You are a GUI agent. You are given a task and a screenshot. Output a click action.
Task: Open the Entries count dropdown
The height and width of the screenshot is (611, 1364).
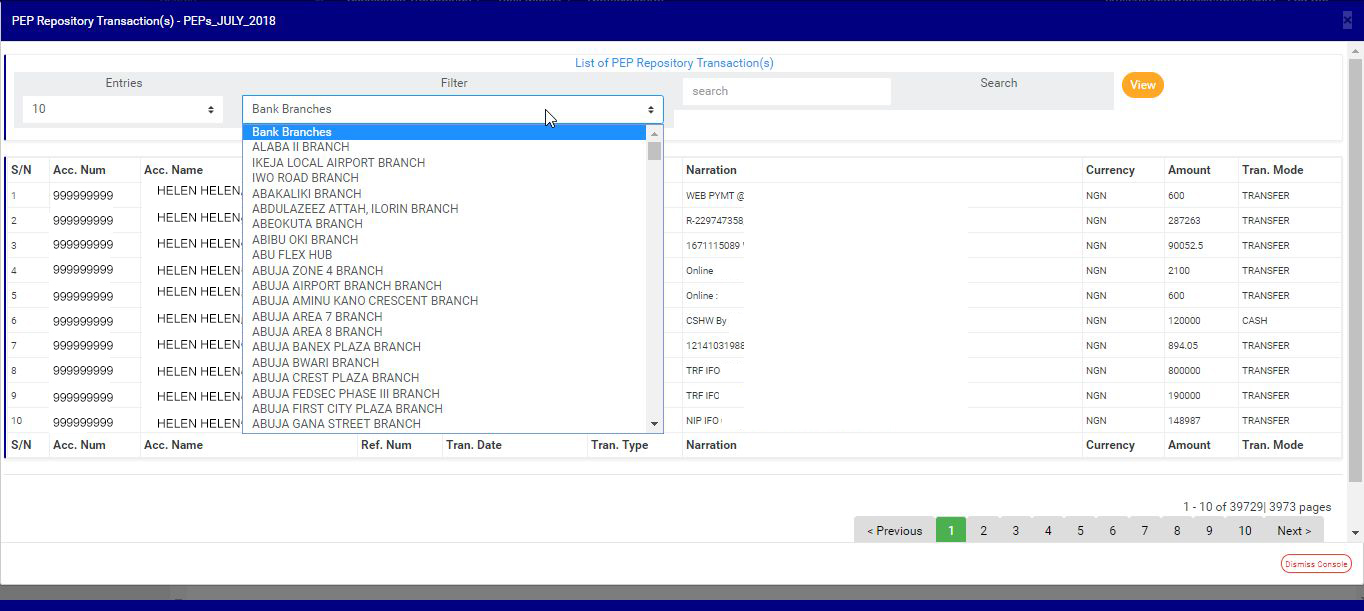tap(123, 109)
